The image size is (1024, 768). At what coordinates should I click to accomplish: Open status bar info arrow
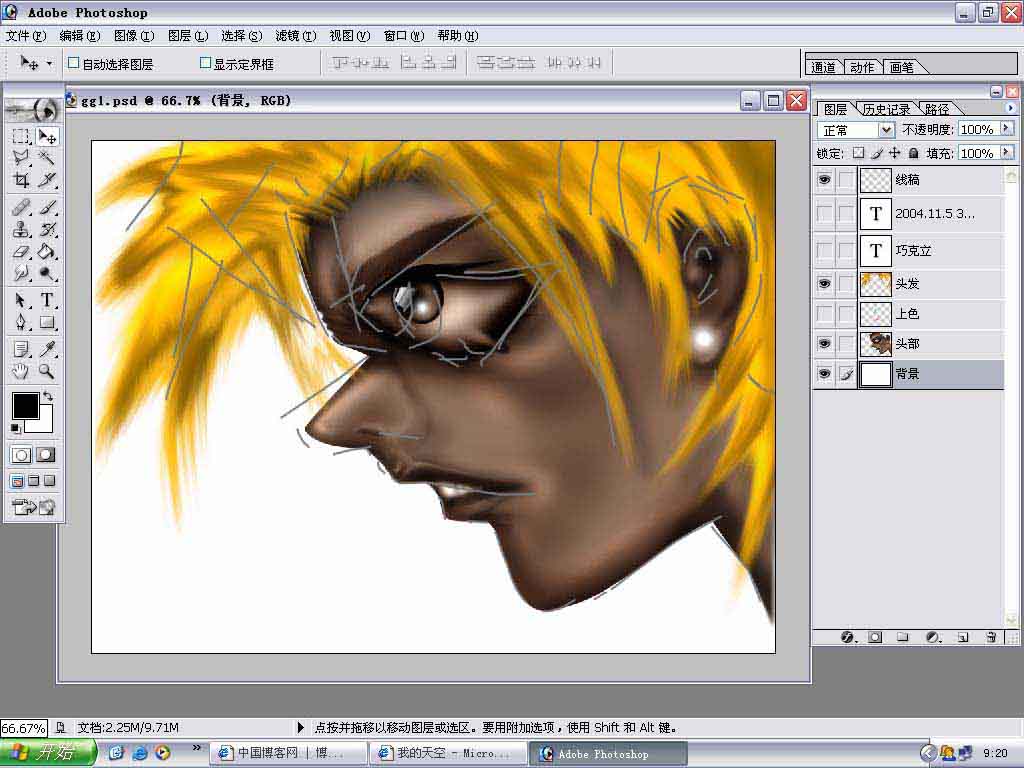[300, 727]
